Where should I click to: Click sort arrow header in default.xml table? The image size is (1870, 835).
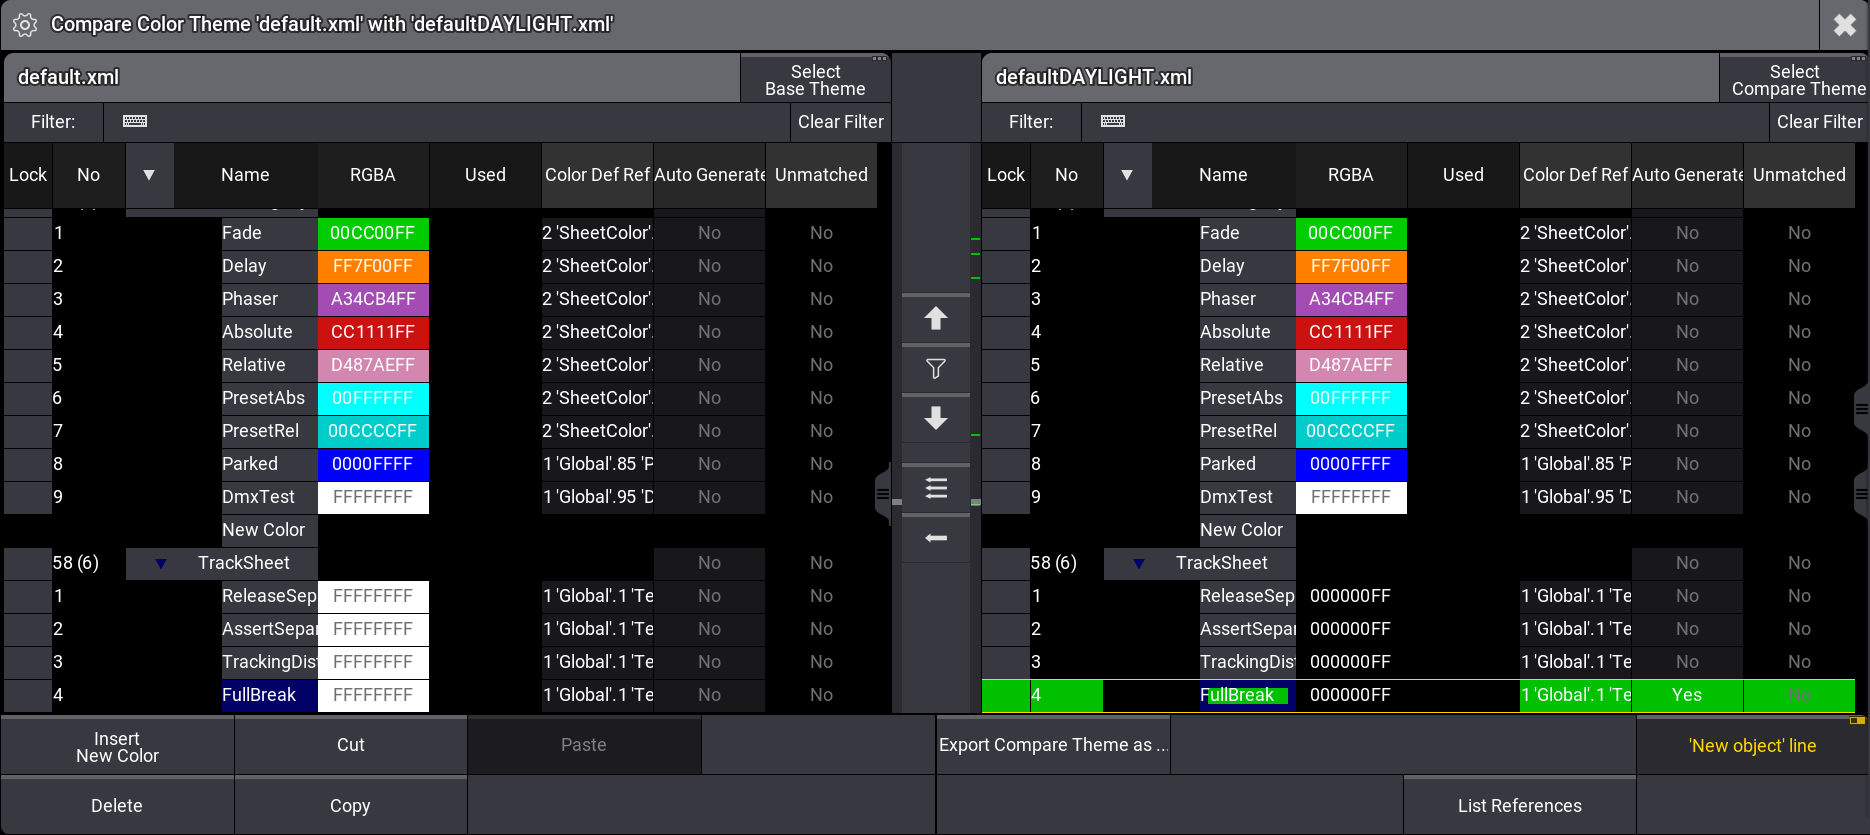149,175
